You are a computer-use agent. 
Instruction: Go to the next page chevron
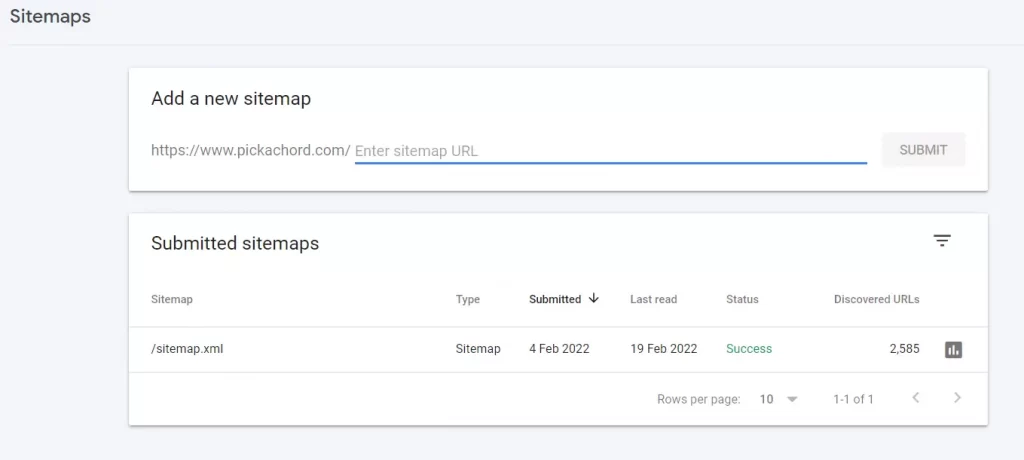tap(957, 397)
